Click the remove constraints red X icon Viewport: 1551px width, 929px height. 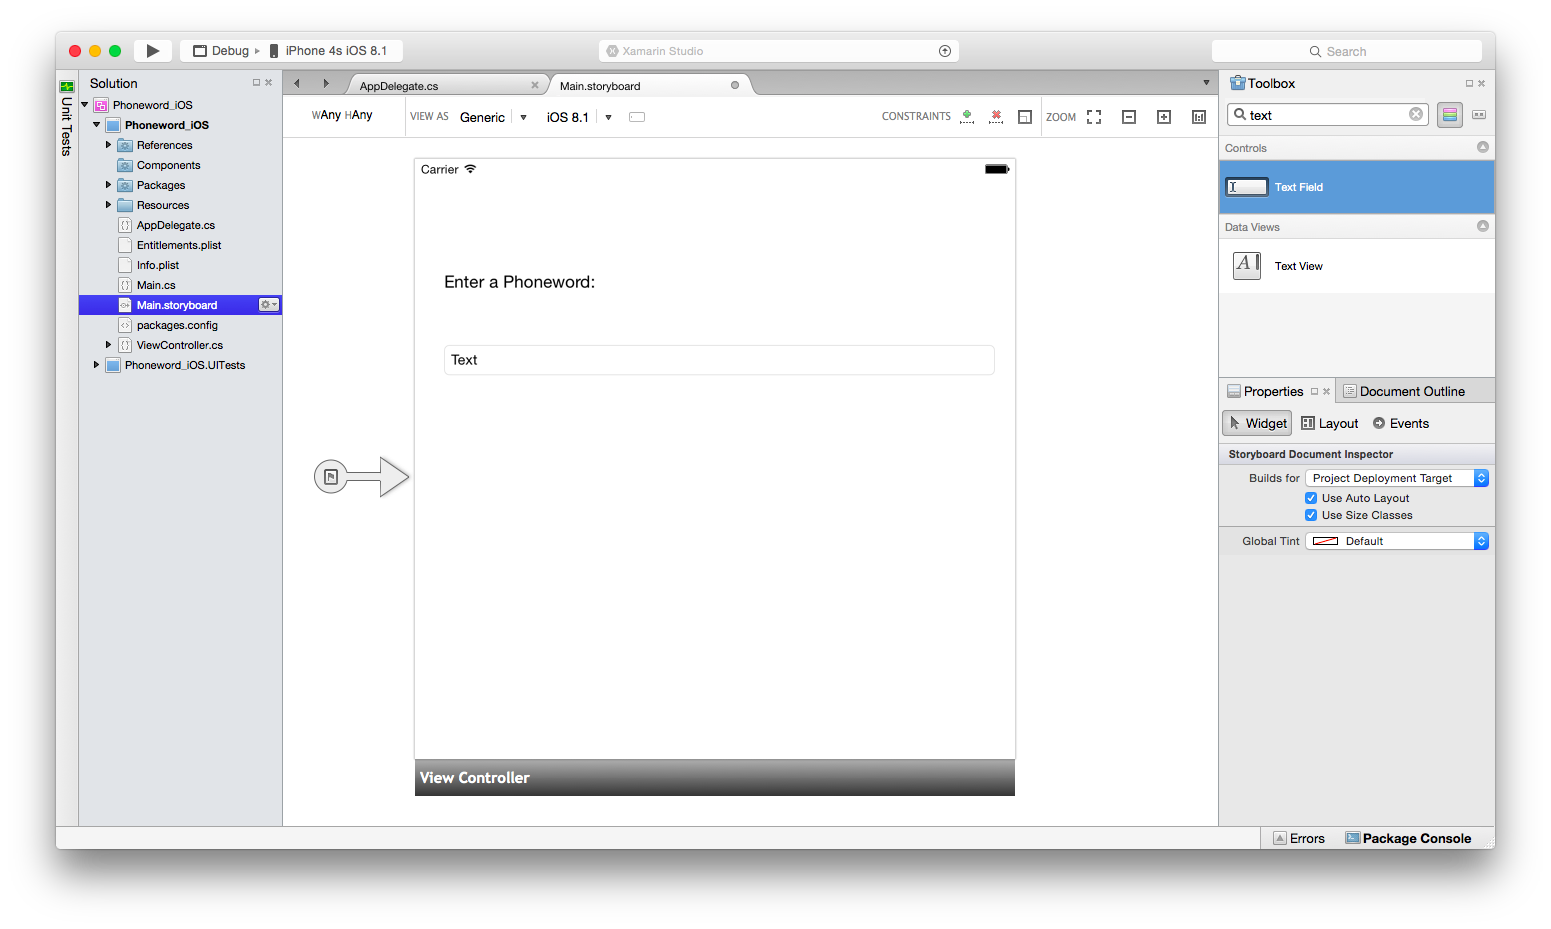coord(995,117)
